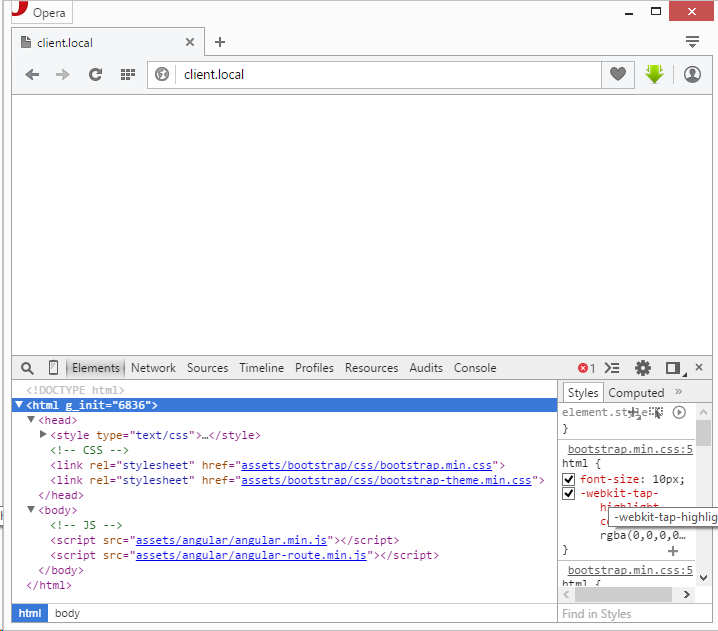Reload the client.local page
718x631 pixels.
[x=95, y=75]
